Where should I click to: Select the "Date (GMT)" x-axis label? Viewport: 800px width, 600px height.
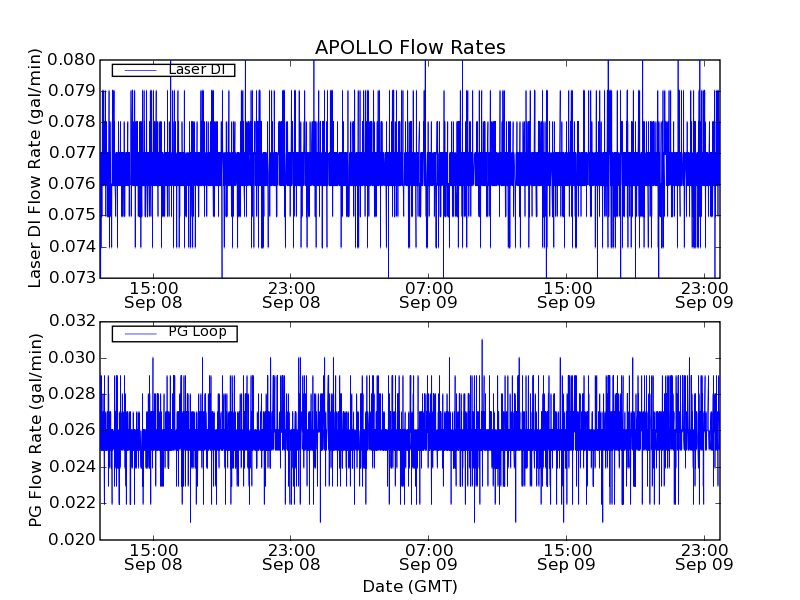click(x=410, y=586)
